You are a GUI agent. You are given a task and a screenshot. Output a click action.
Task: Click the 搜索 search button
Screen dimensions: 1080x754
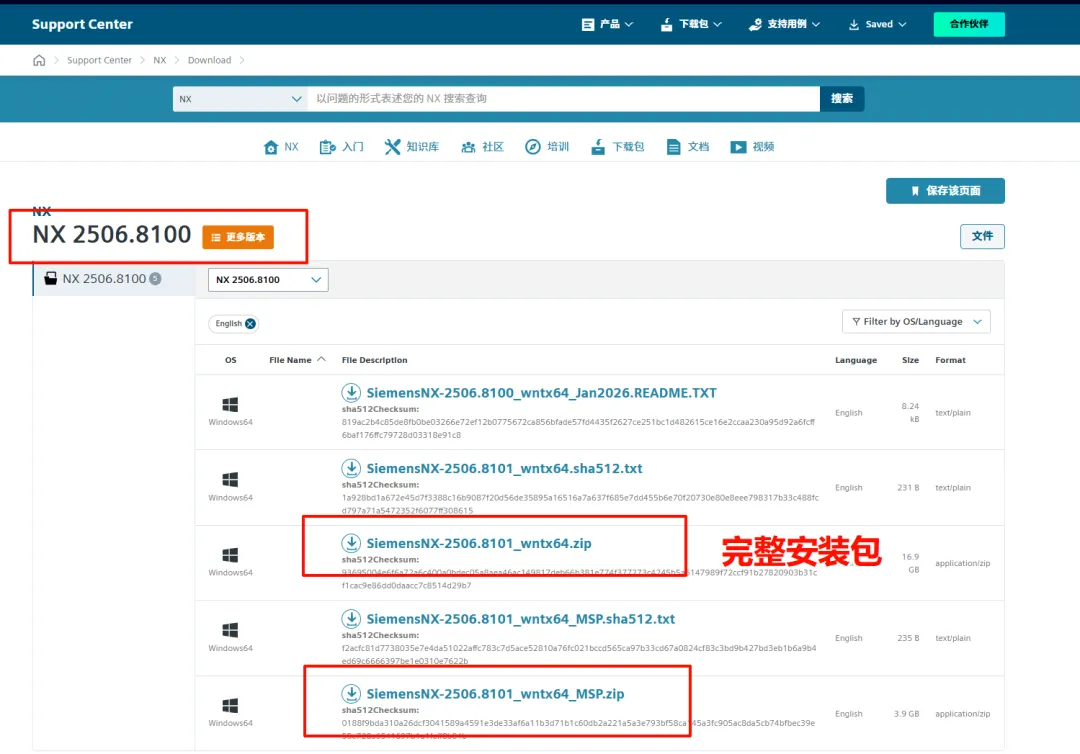tap(842, 98)
